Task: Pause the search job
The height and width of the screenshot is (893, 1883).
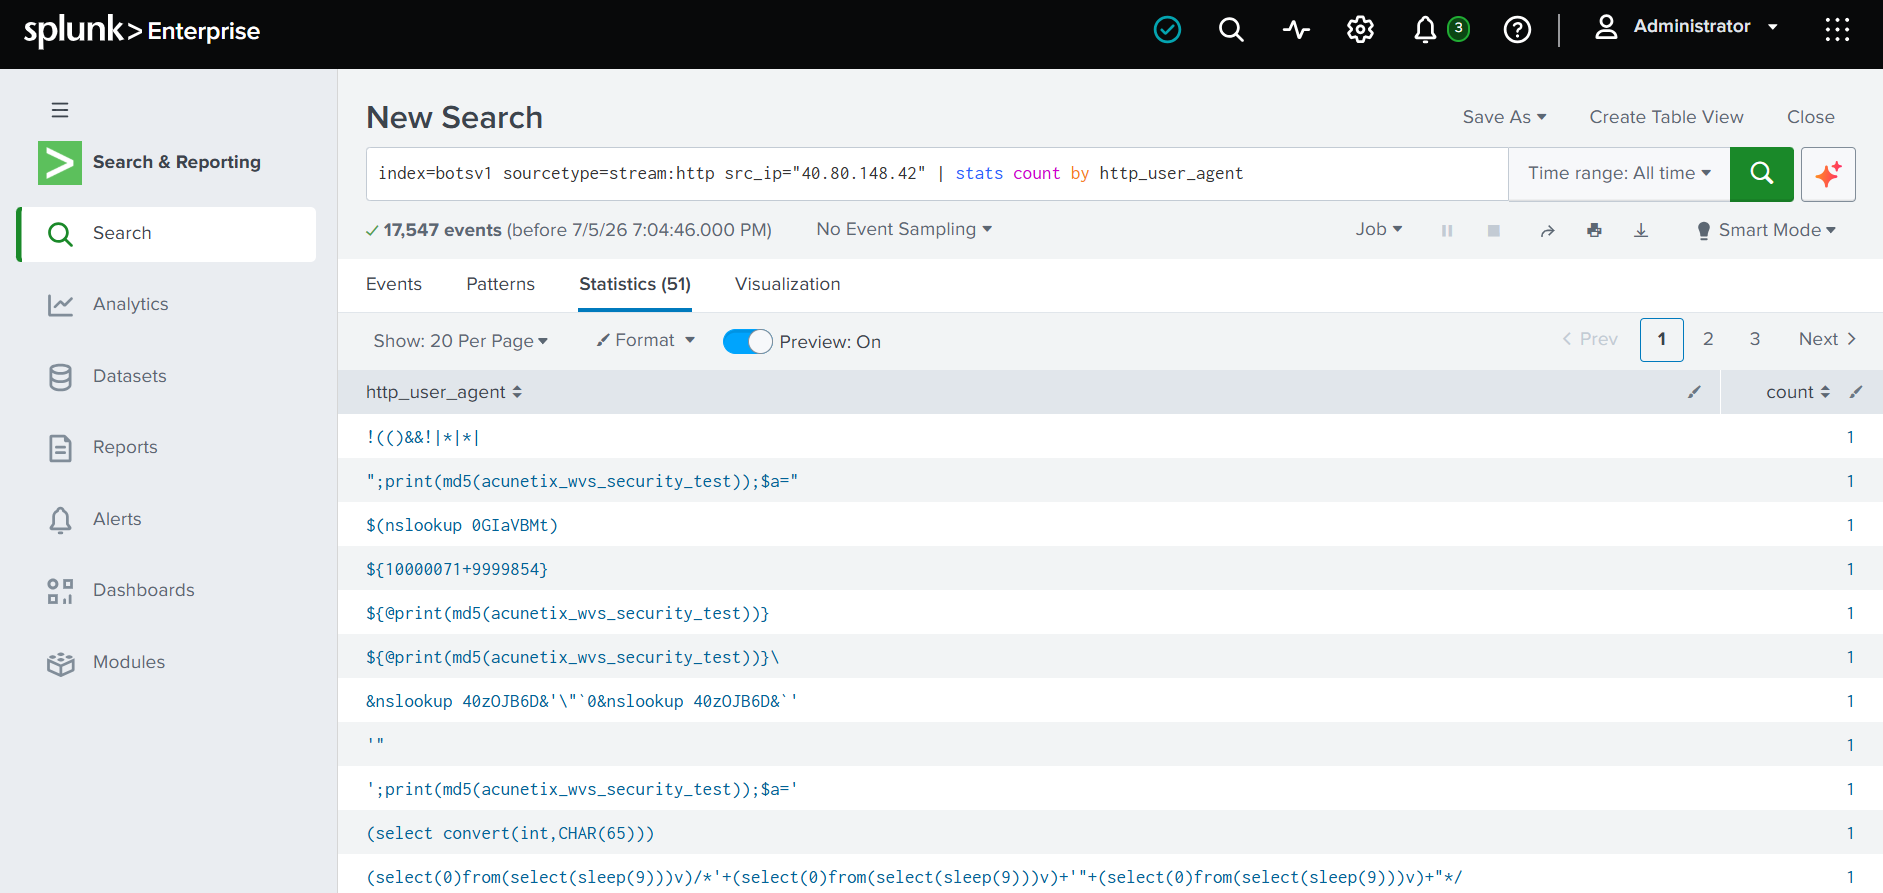Action: 1447,231
